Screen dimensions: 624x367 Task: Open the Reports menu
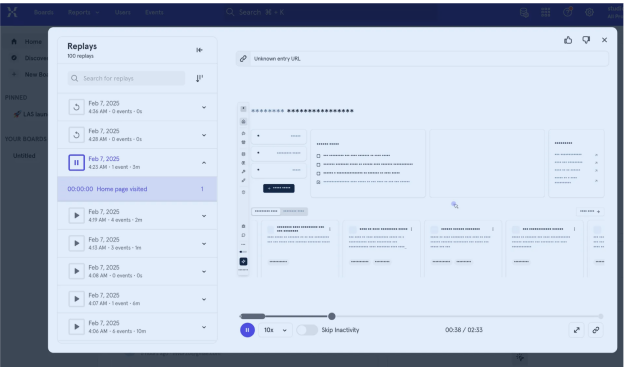pos(83,12)
